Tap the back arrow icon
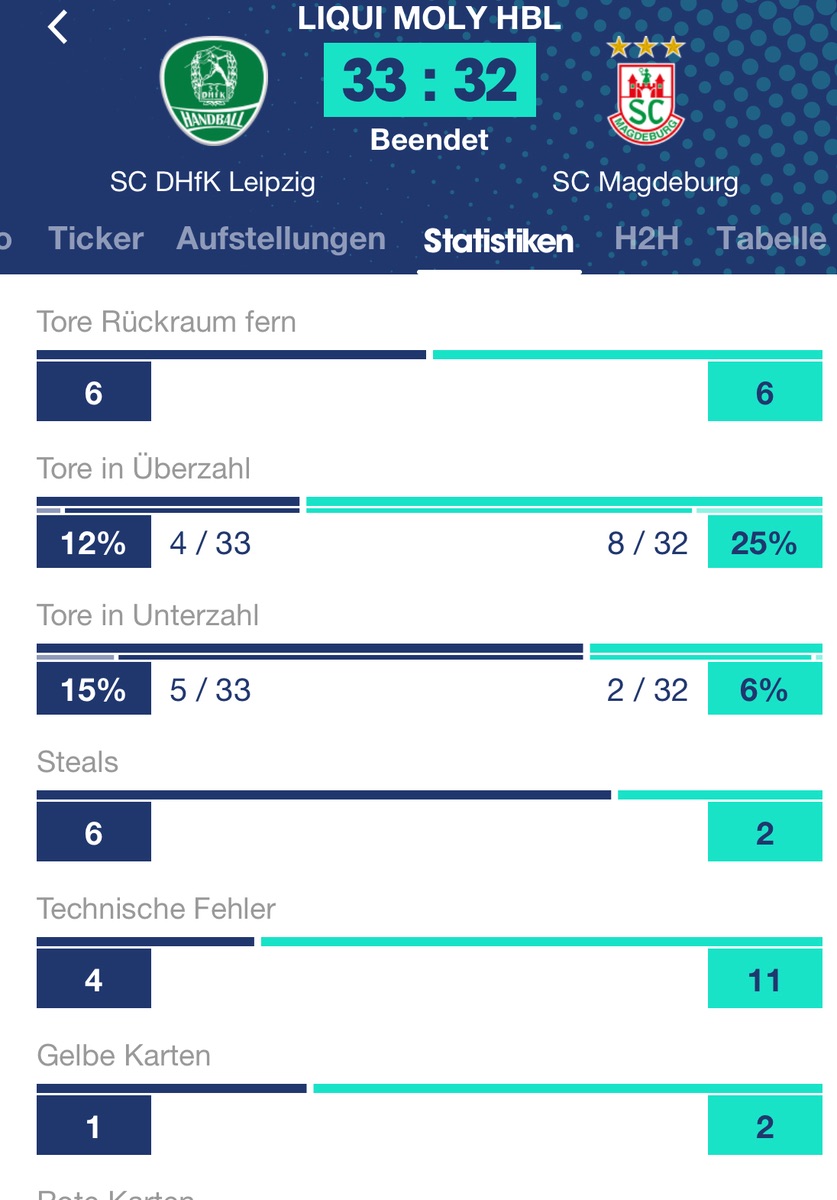Image resolution: width=837 pixels, height=1200 pixels. [x=58, y=27]
